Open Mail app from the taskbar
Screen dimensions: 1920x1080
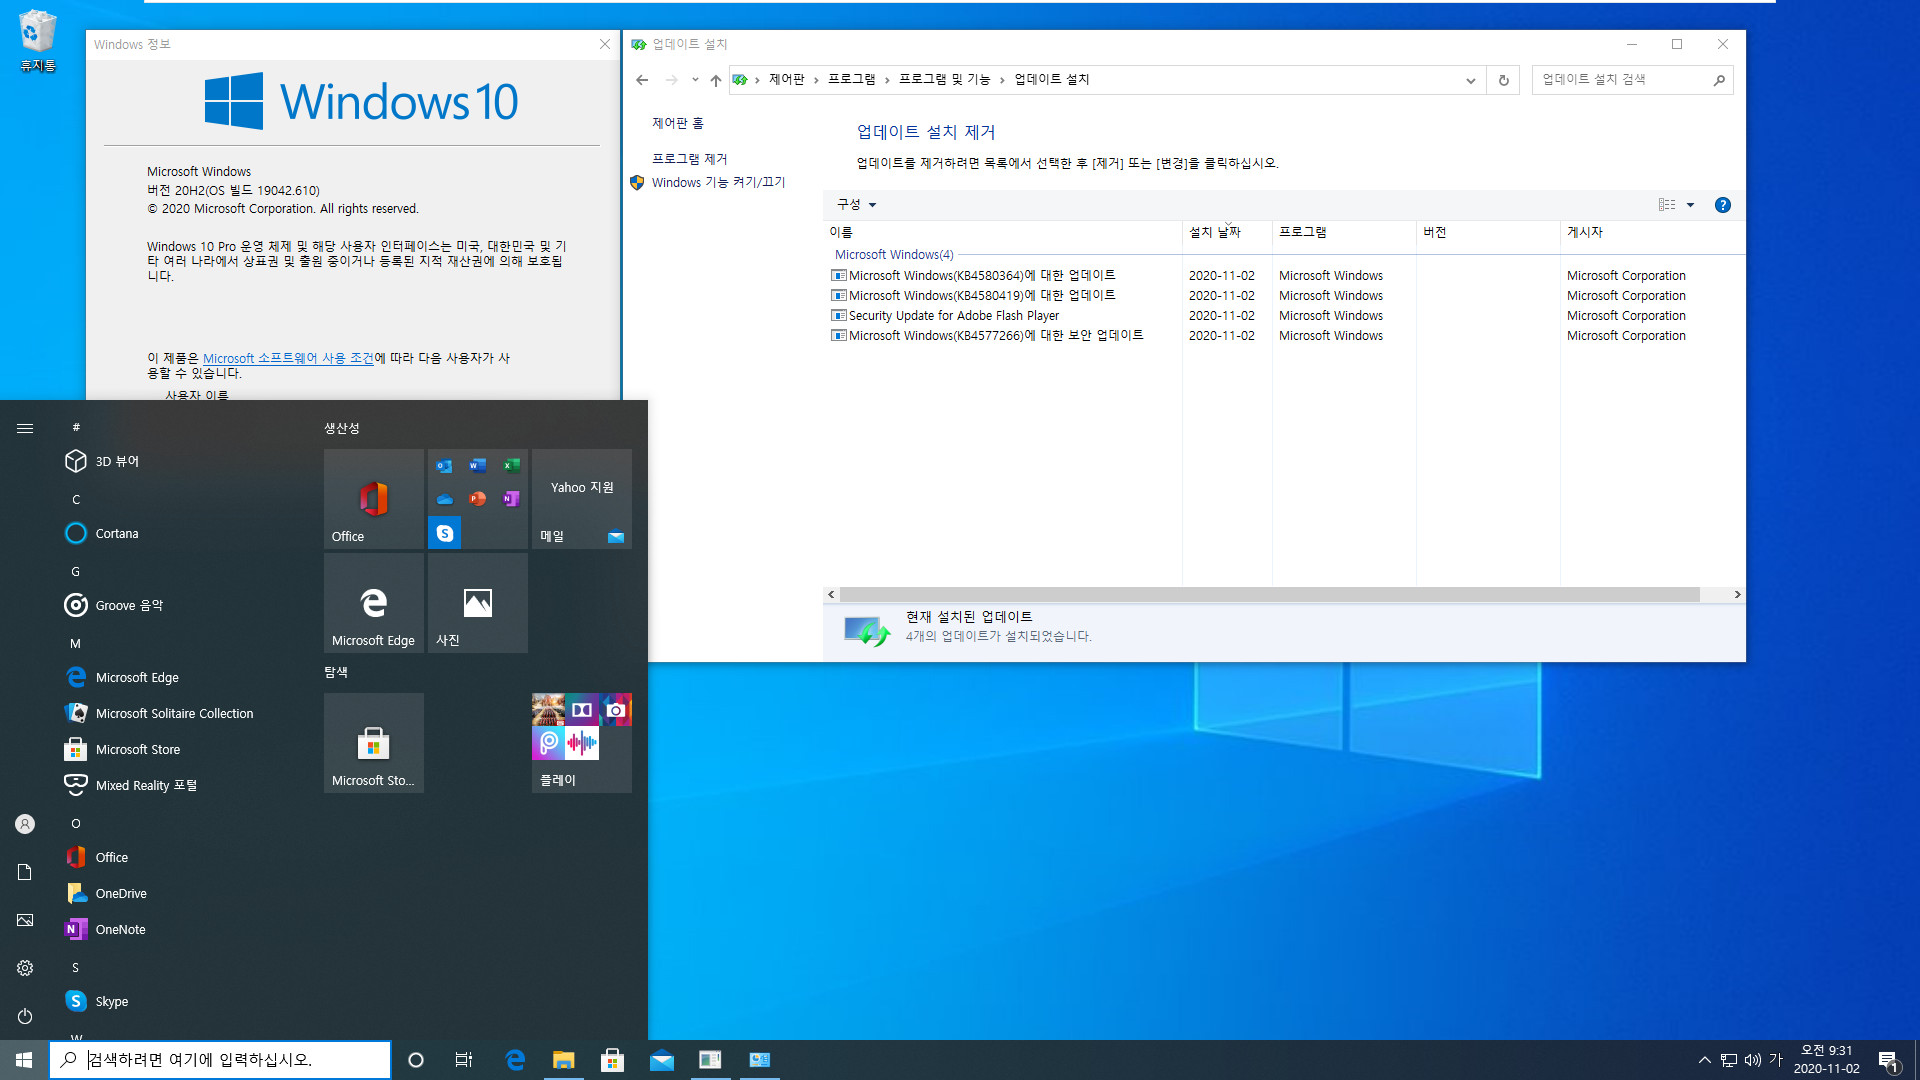(662, 1060)
